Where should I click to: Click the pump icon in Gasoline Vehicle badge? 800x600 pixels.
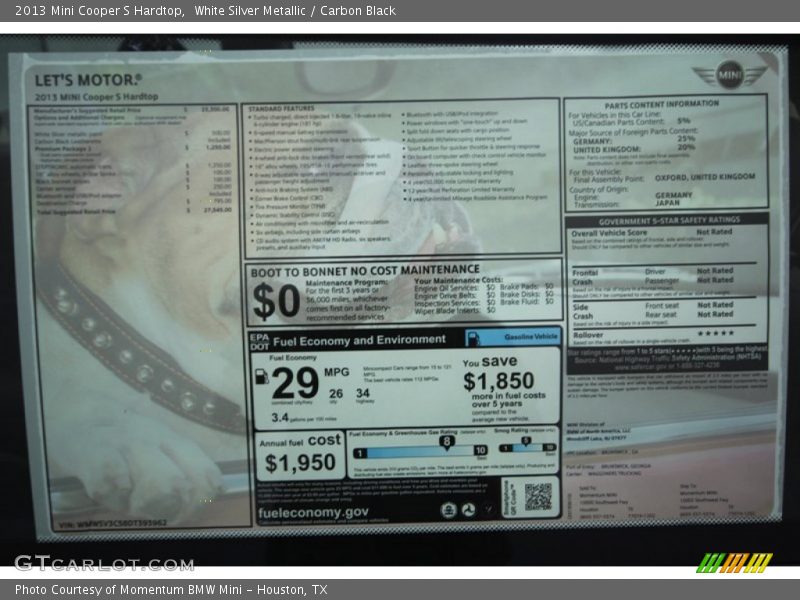pos(473,338)
